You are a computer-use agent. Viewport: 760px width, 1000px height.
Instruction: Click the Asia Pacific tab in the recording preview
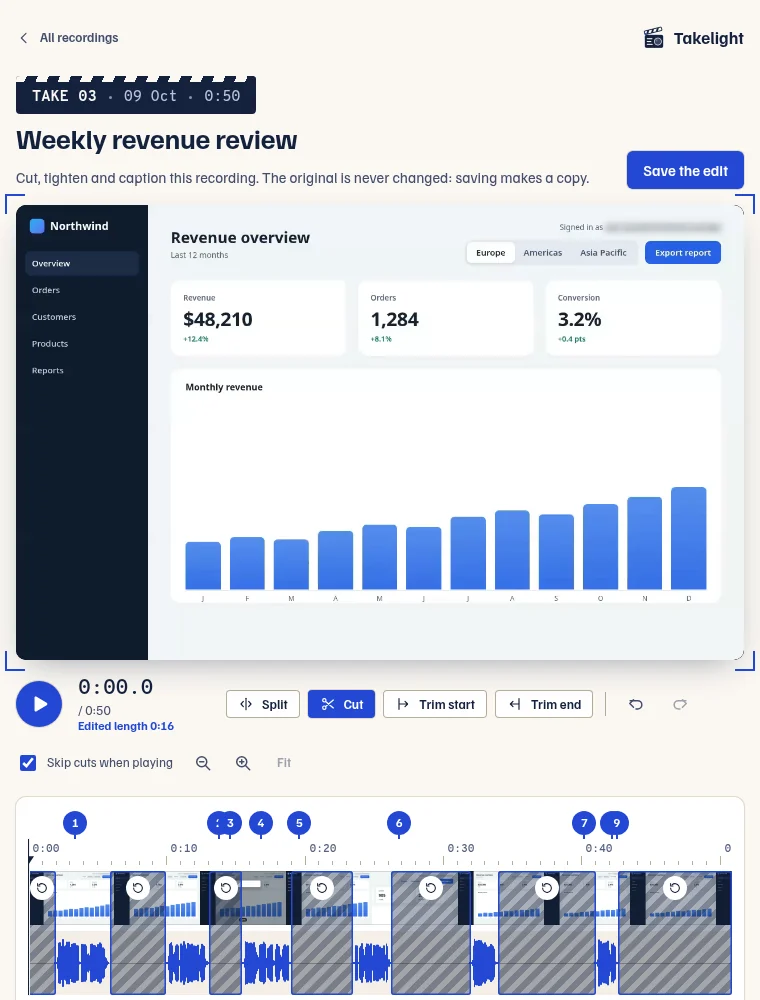[x=603, y=253]
